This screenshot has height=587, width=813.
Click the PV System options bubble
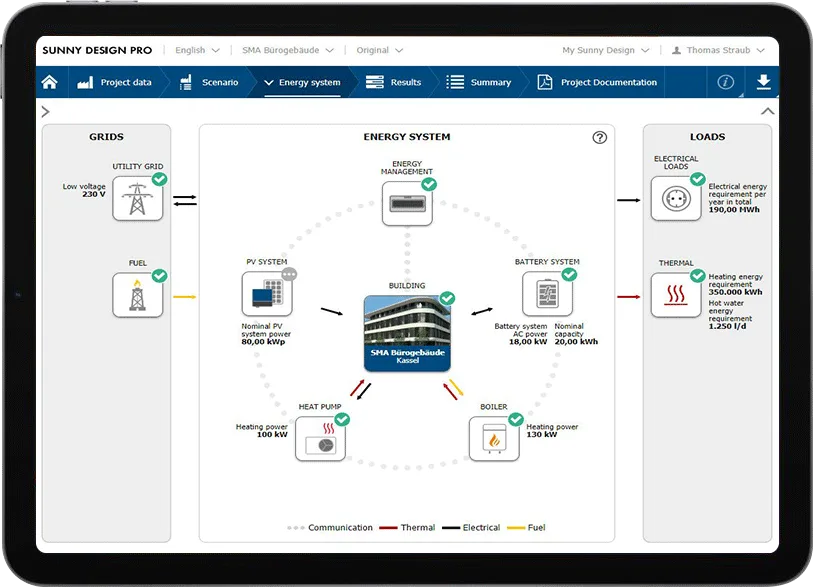coord(289,274)
